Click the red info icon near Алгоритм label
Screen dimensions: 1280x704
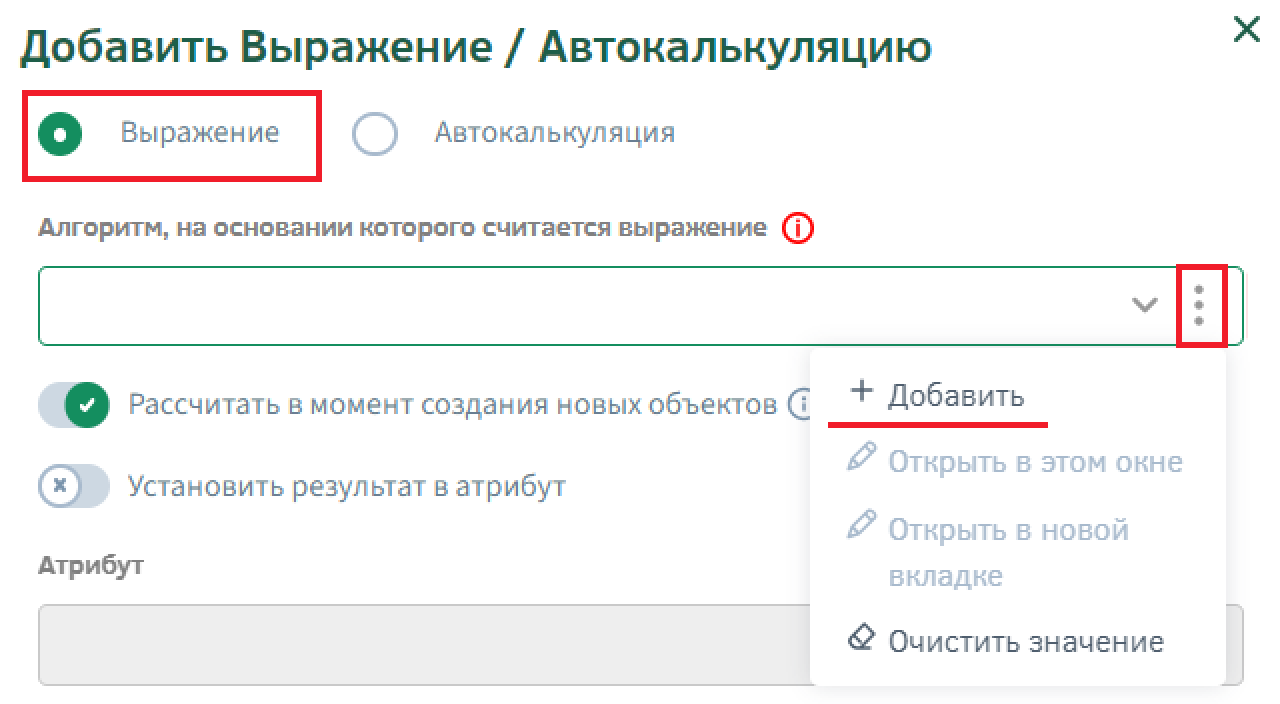(799, 229)
